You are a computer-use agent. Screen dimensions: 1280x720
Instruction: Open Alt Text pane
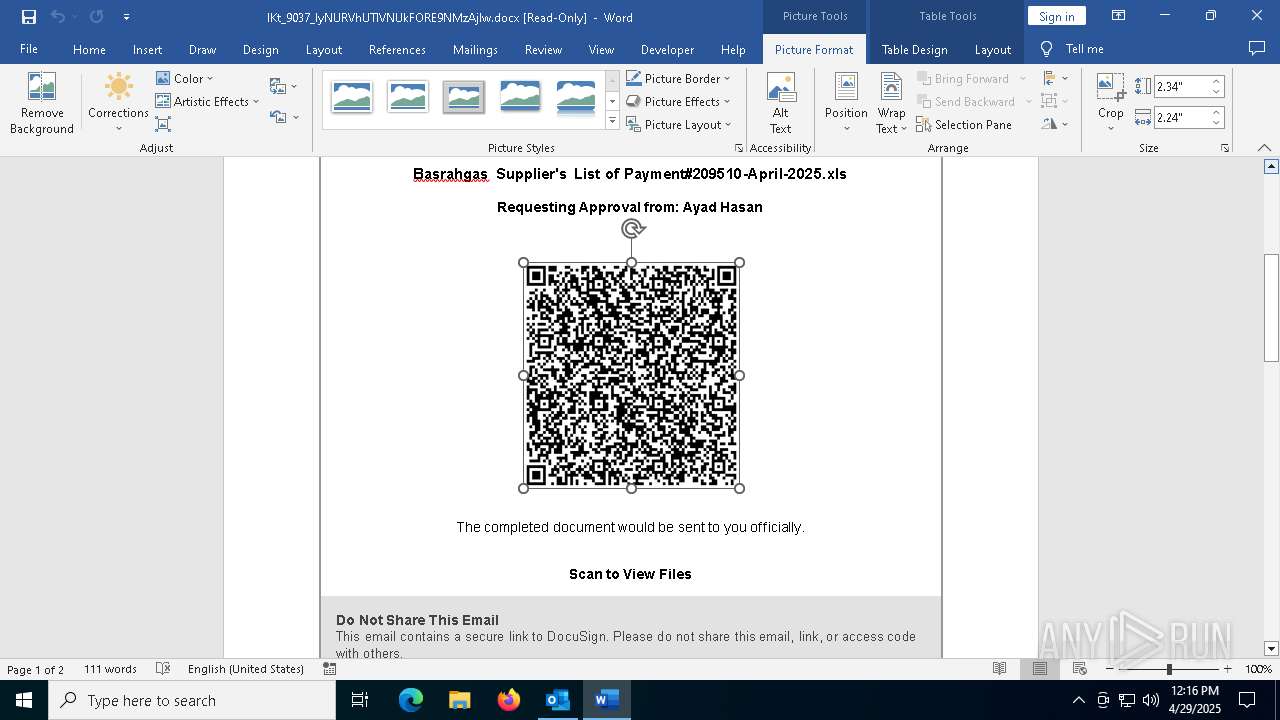[781, 103]
